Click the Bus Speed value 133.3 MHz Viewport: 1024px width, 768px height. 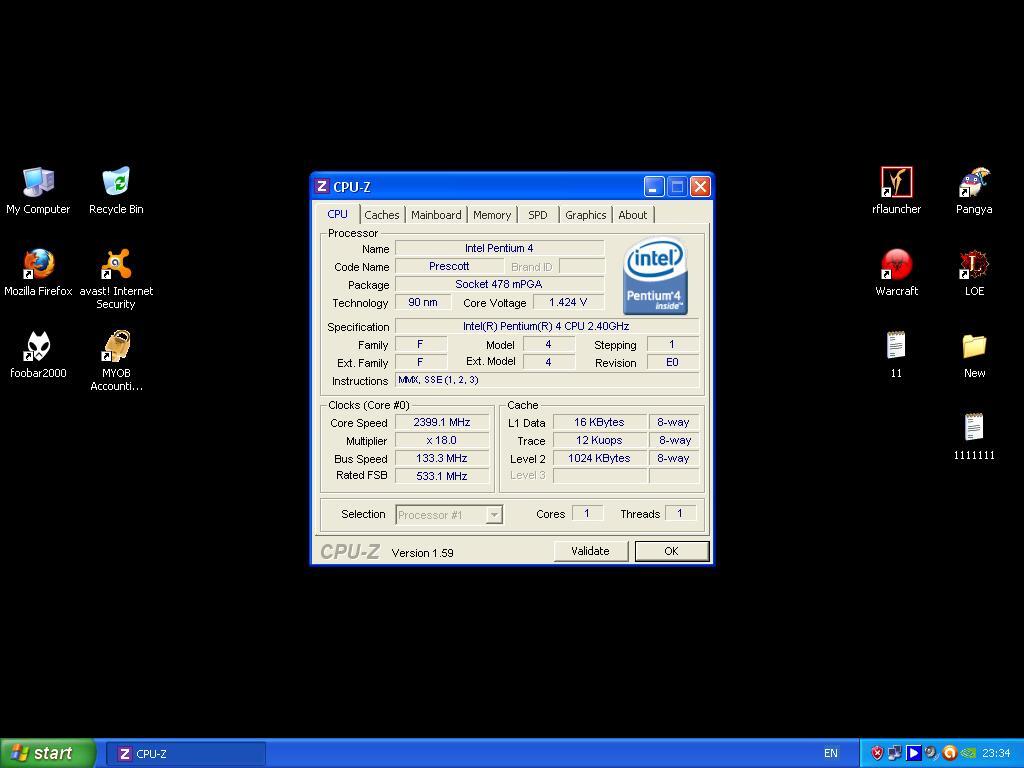point(442,458)
